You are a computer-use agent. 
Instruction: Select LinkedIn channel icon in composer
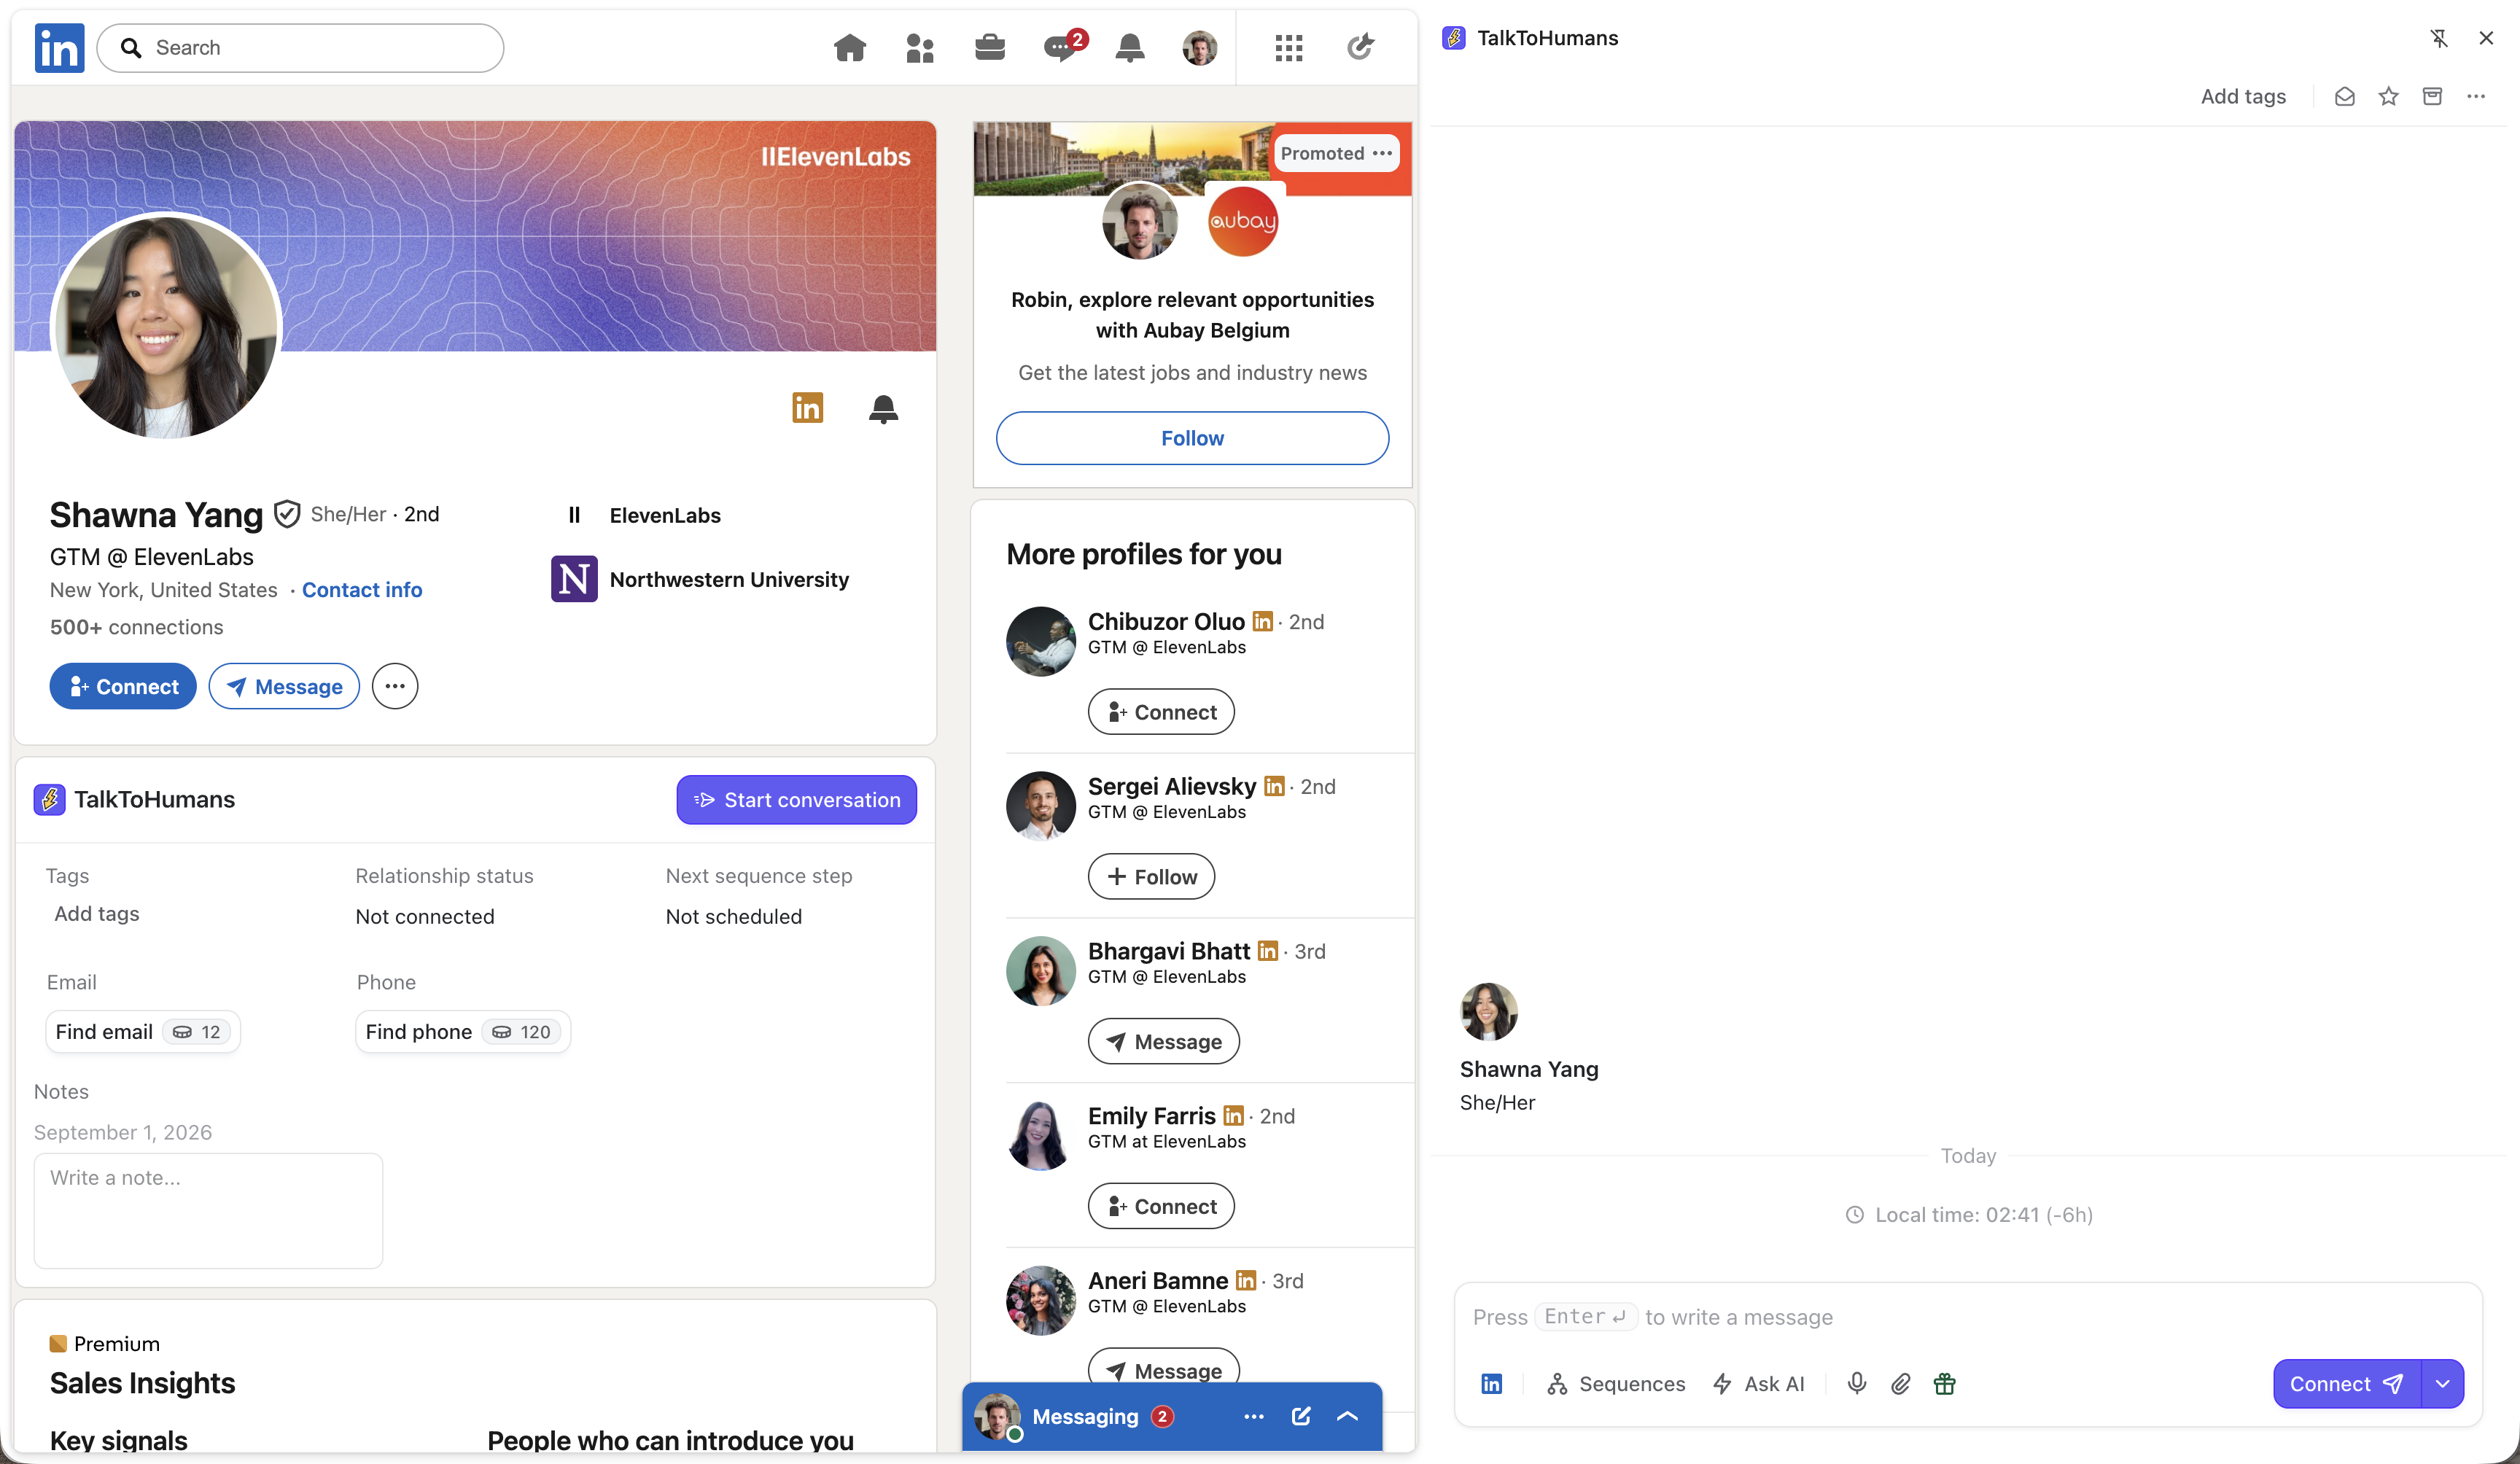coord(1491,1383)
